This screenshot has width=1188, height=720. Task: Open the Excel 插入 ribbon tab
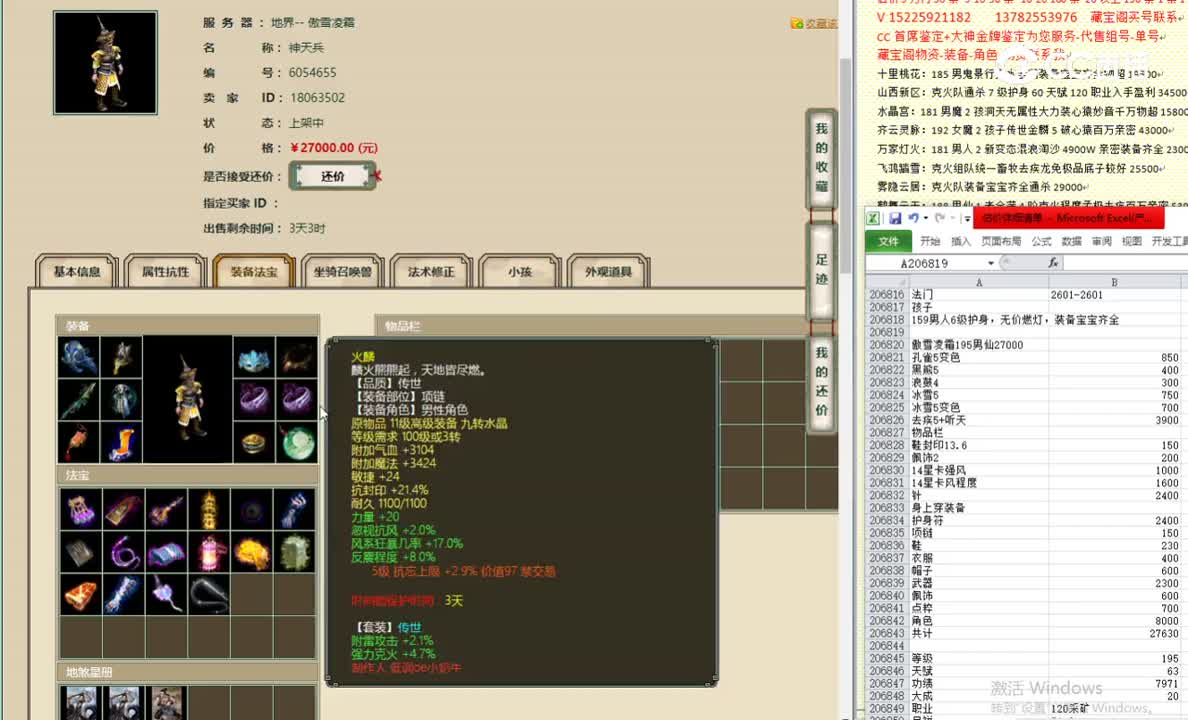[x=961, y=241]
